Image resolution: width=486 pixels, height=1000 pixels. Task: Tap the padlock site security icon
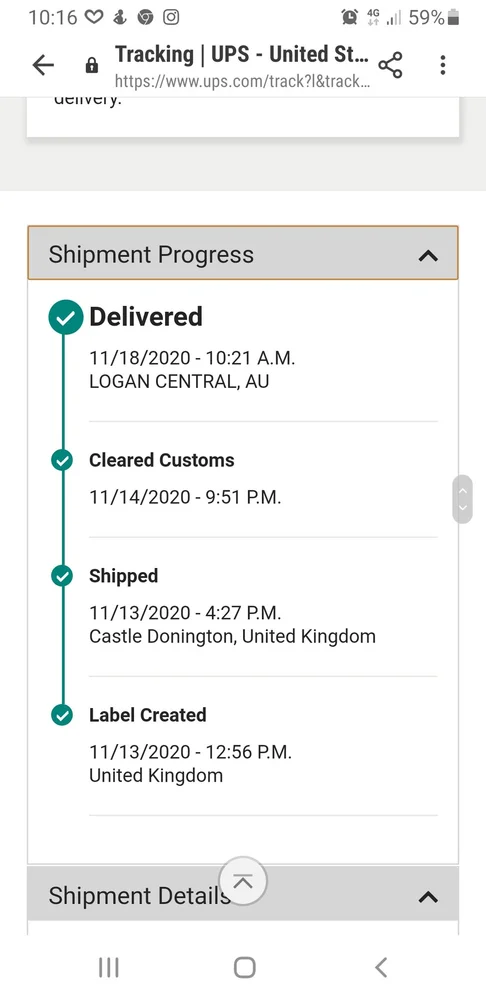92,65
